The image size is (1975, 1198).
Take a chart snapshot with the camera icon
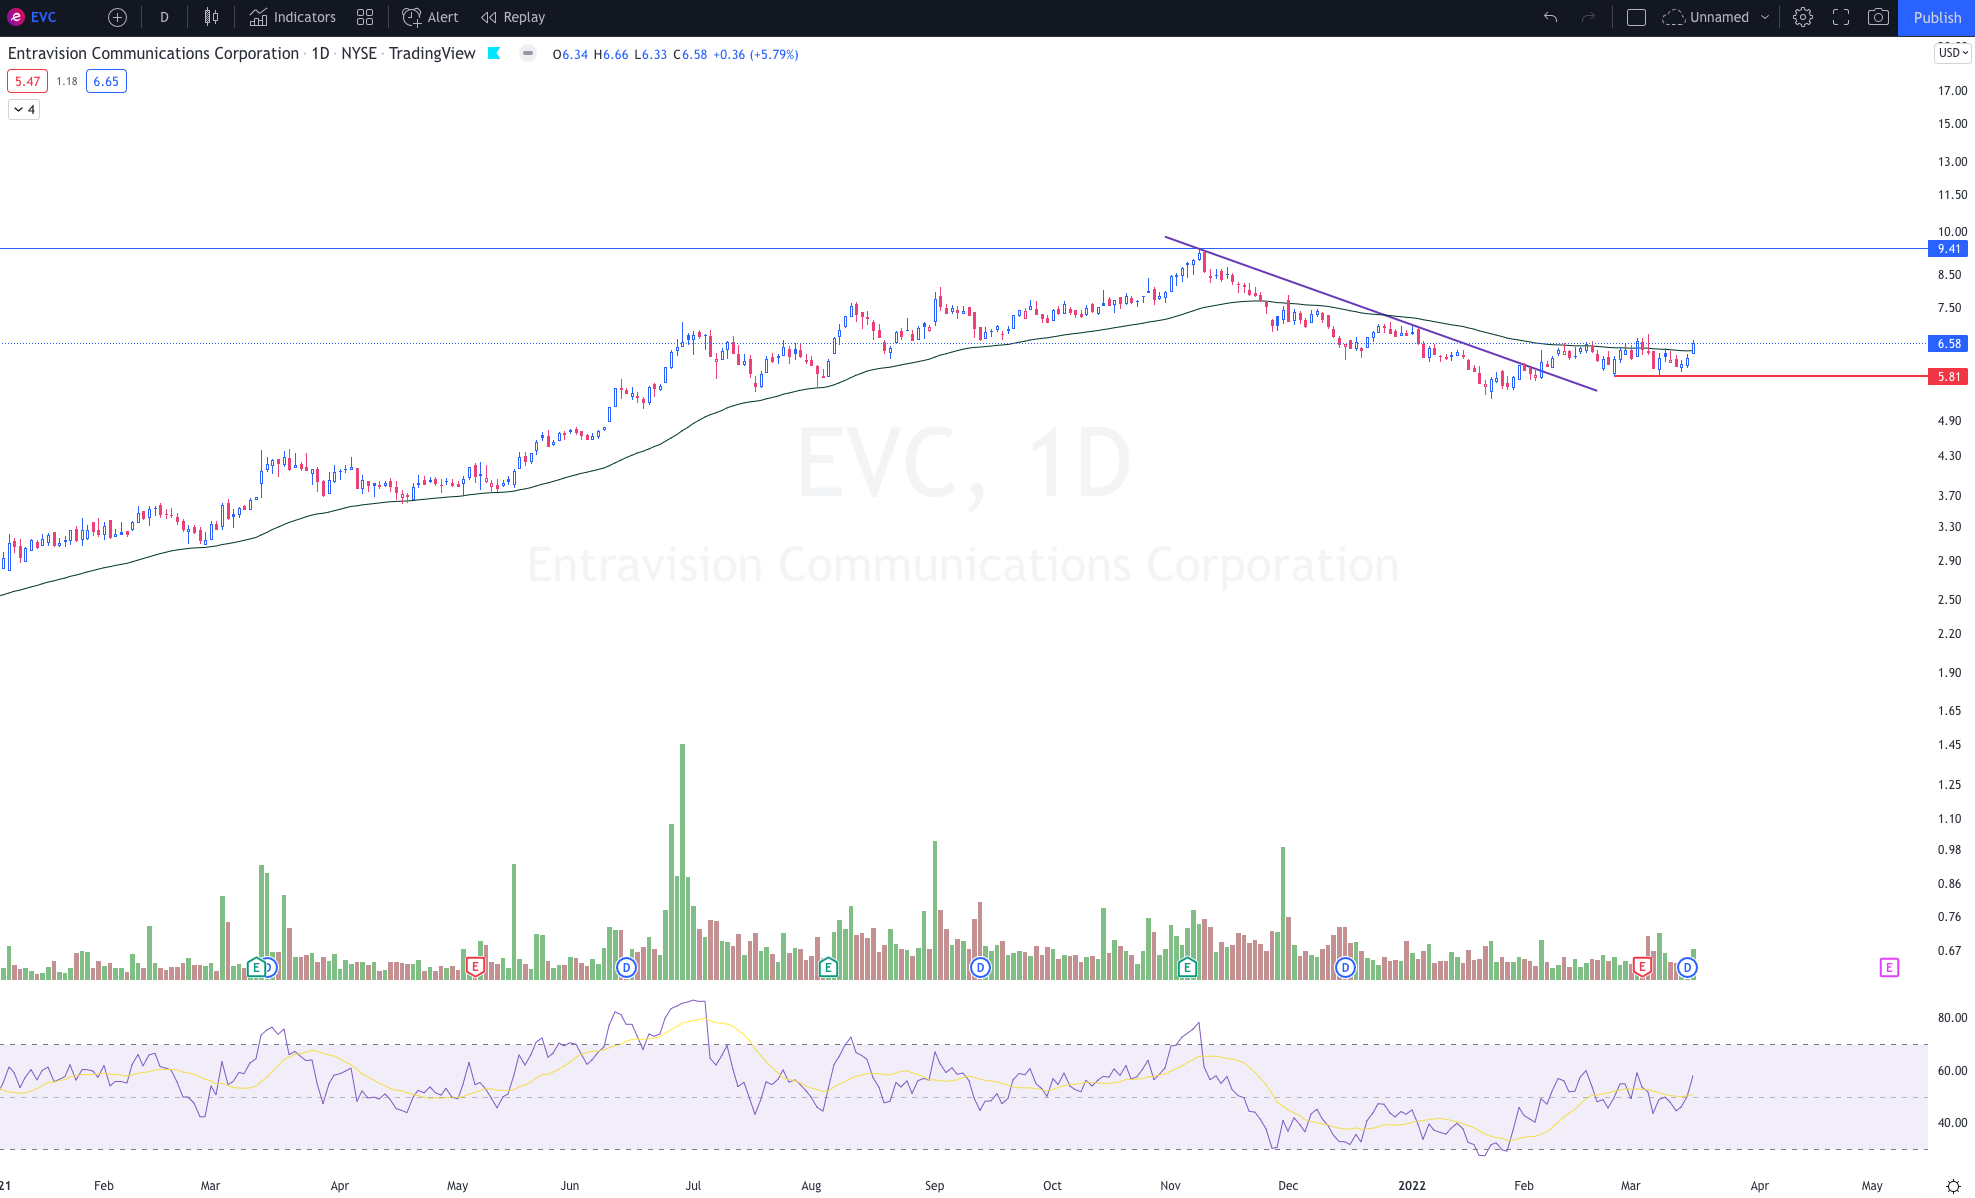click(1878, 17)
